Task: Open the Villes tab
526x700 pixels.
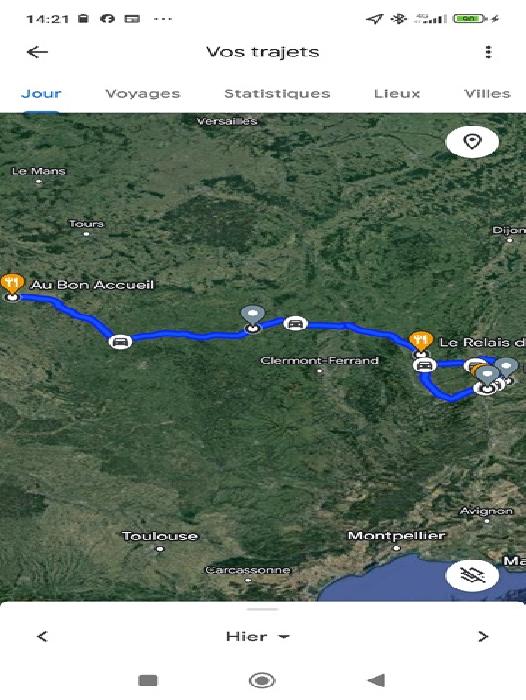Action: pos(487,93)
